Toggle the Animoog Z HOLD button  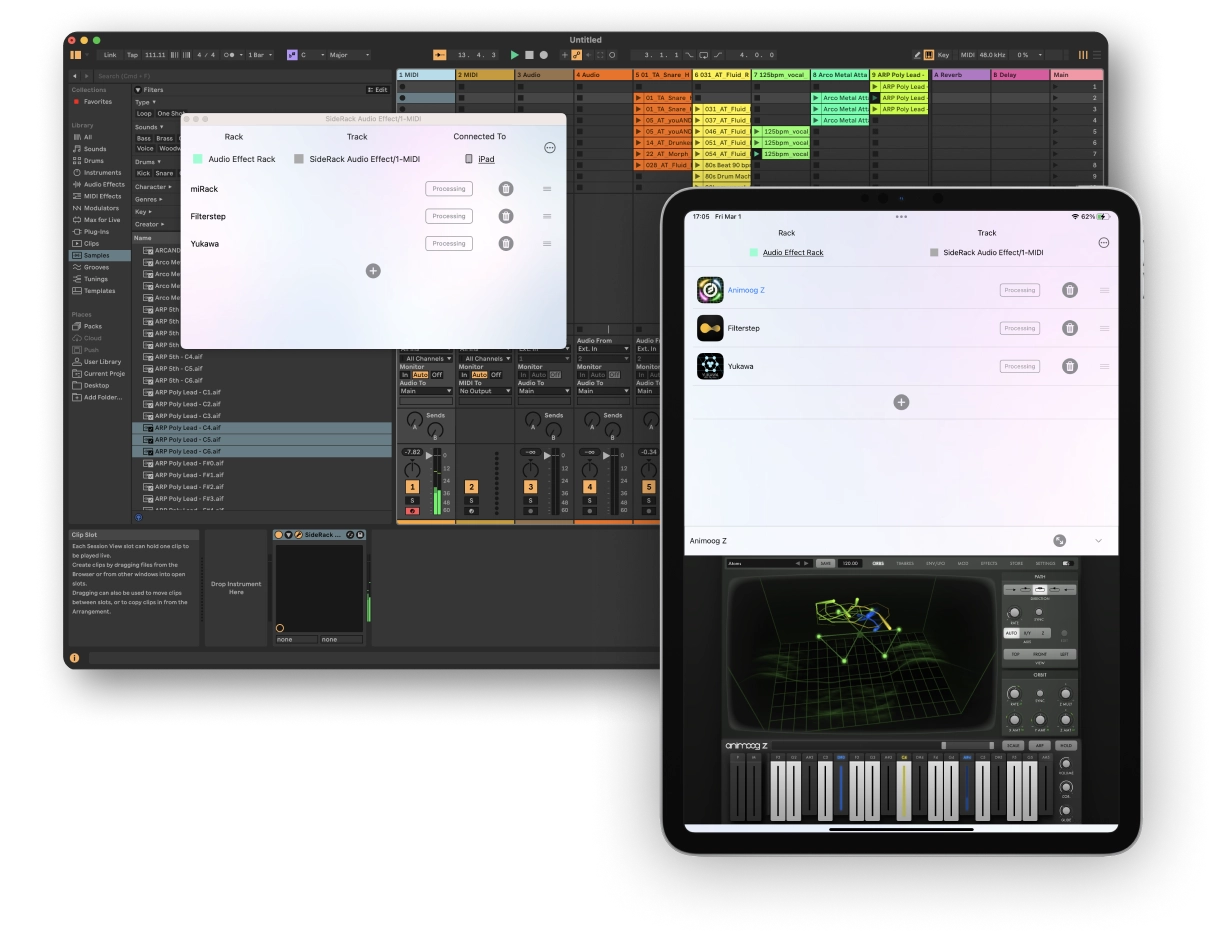(x=1065, y=745)
